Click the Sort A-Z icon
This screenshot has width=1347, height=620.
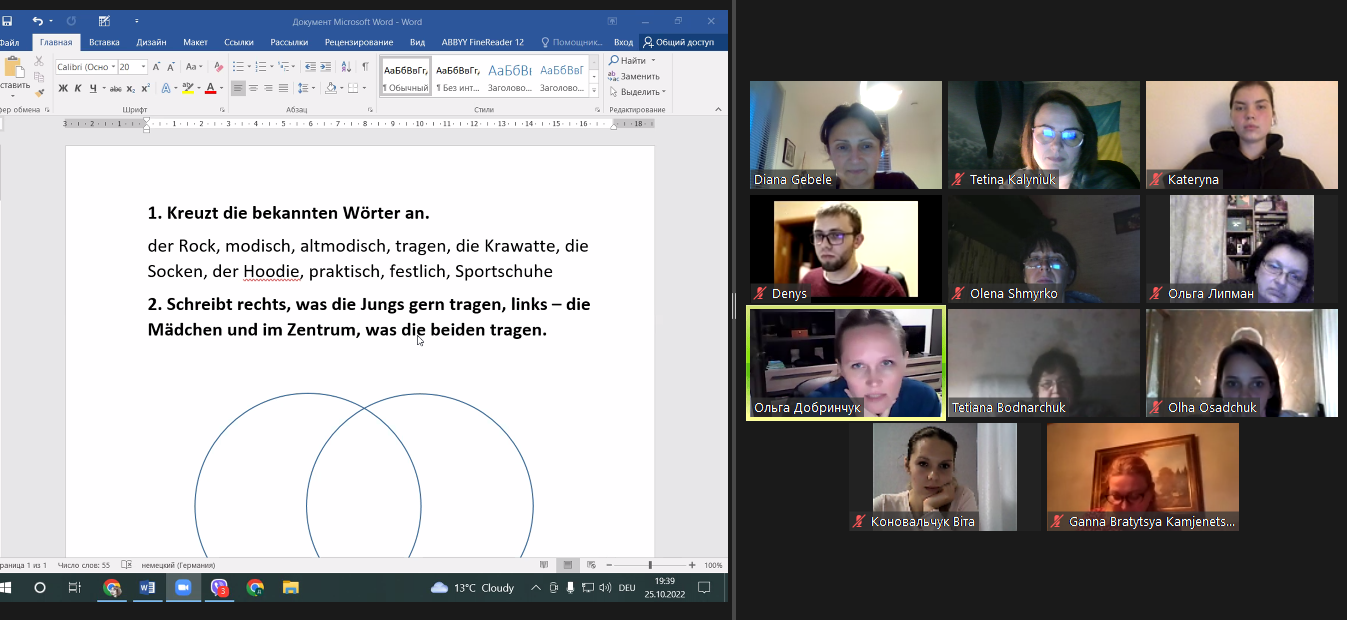point(347,67)
